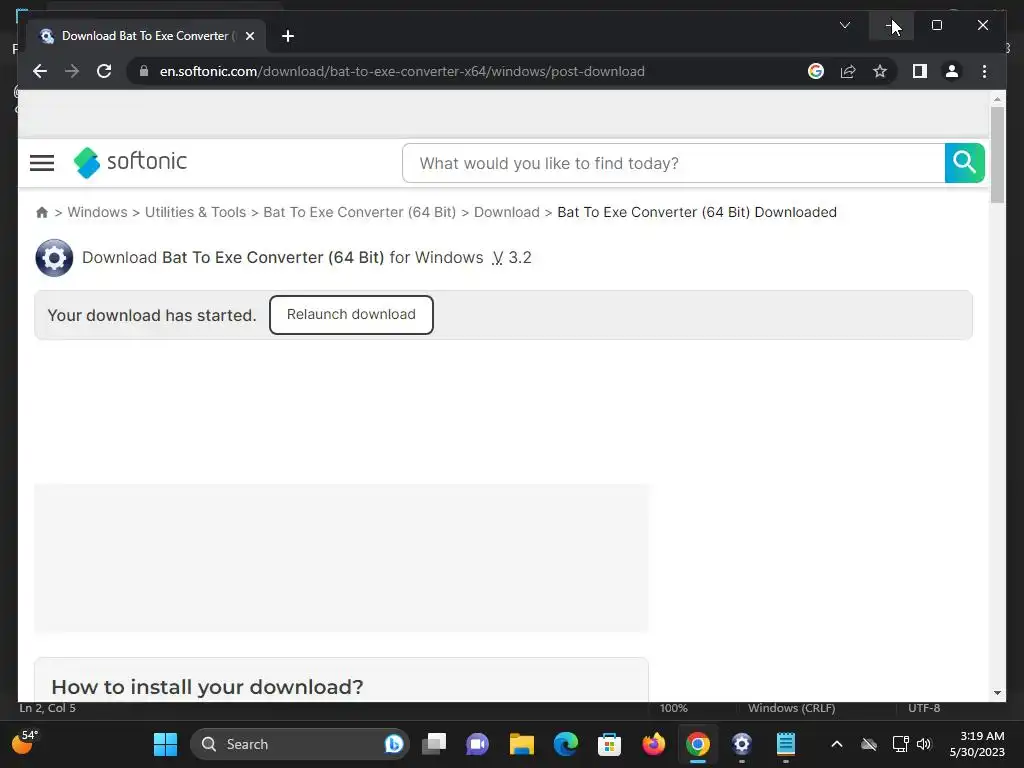Open volume speaker tray icon
The width and height of the screenshot is (1024, 768).
(x=924, y=744)
